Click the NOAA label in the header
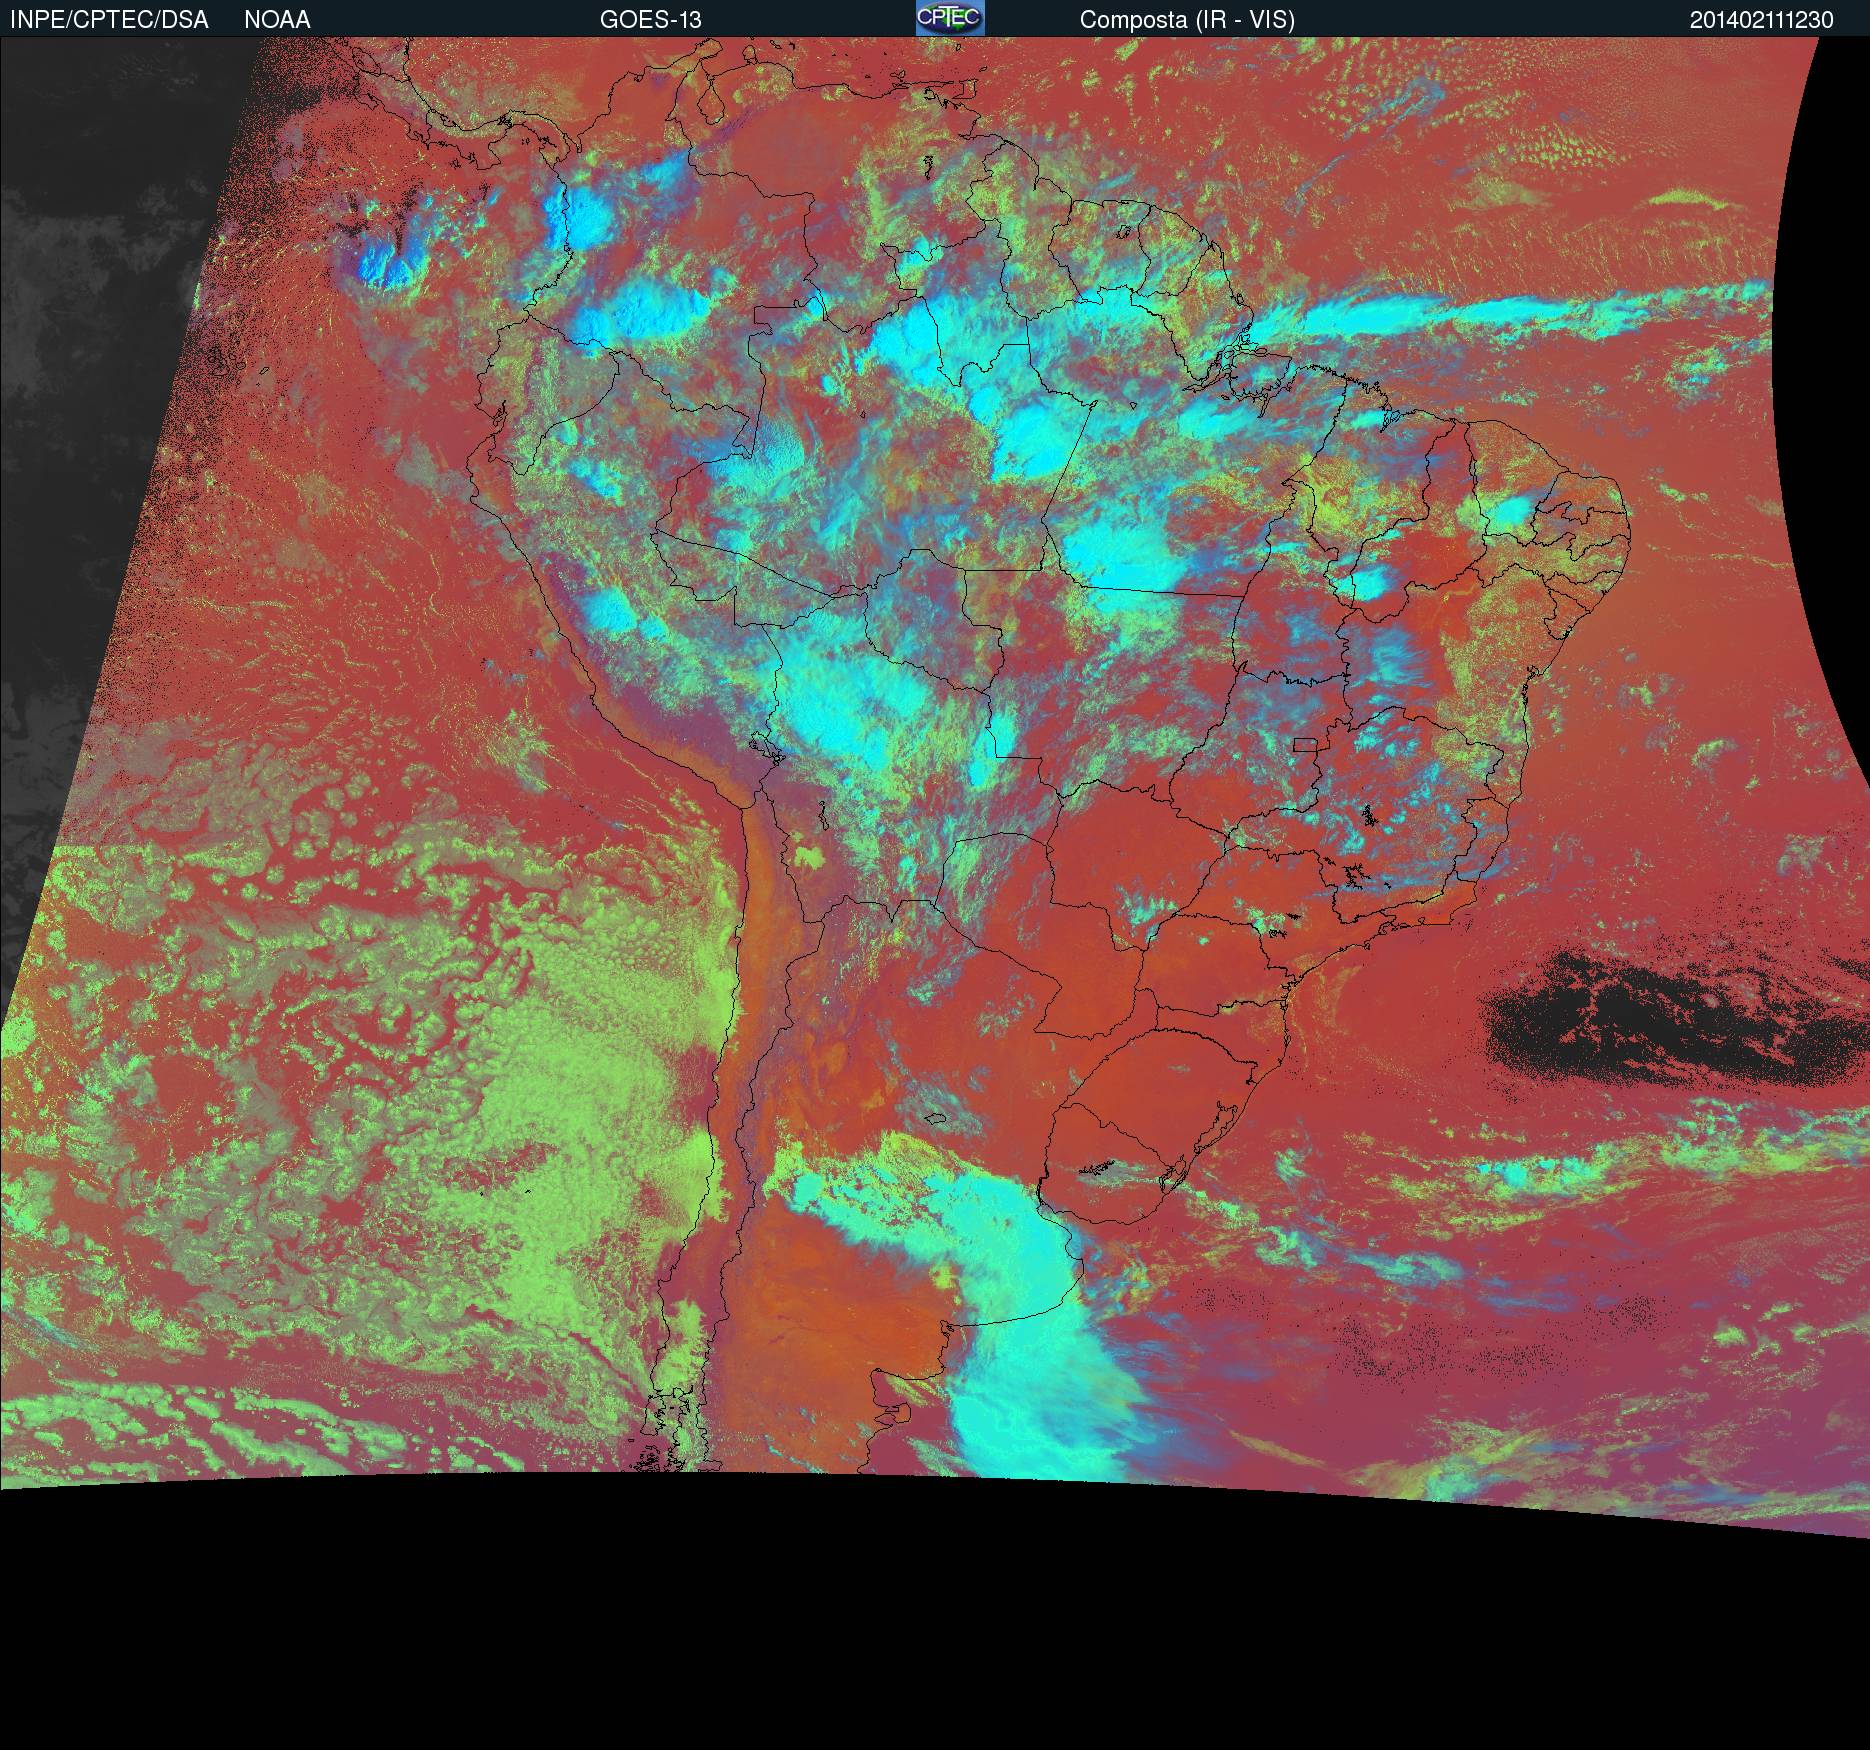Viewport: 1870px width, 1750px height. (277, 20)
